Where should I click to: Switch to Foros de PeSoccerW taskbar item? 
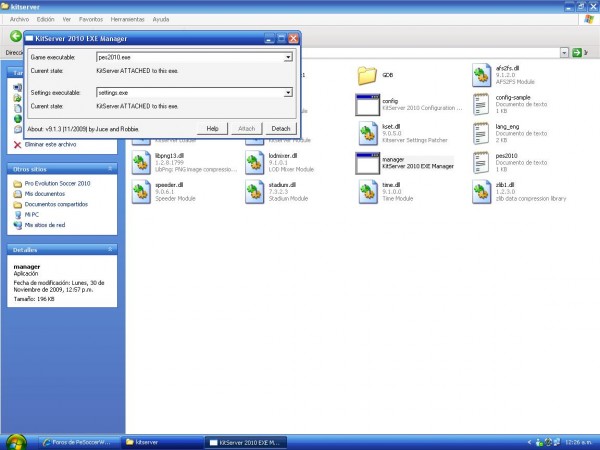(80, 442)
